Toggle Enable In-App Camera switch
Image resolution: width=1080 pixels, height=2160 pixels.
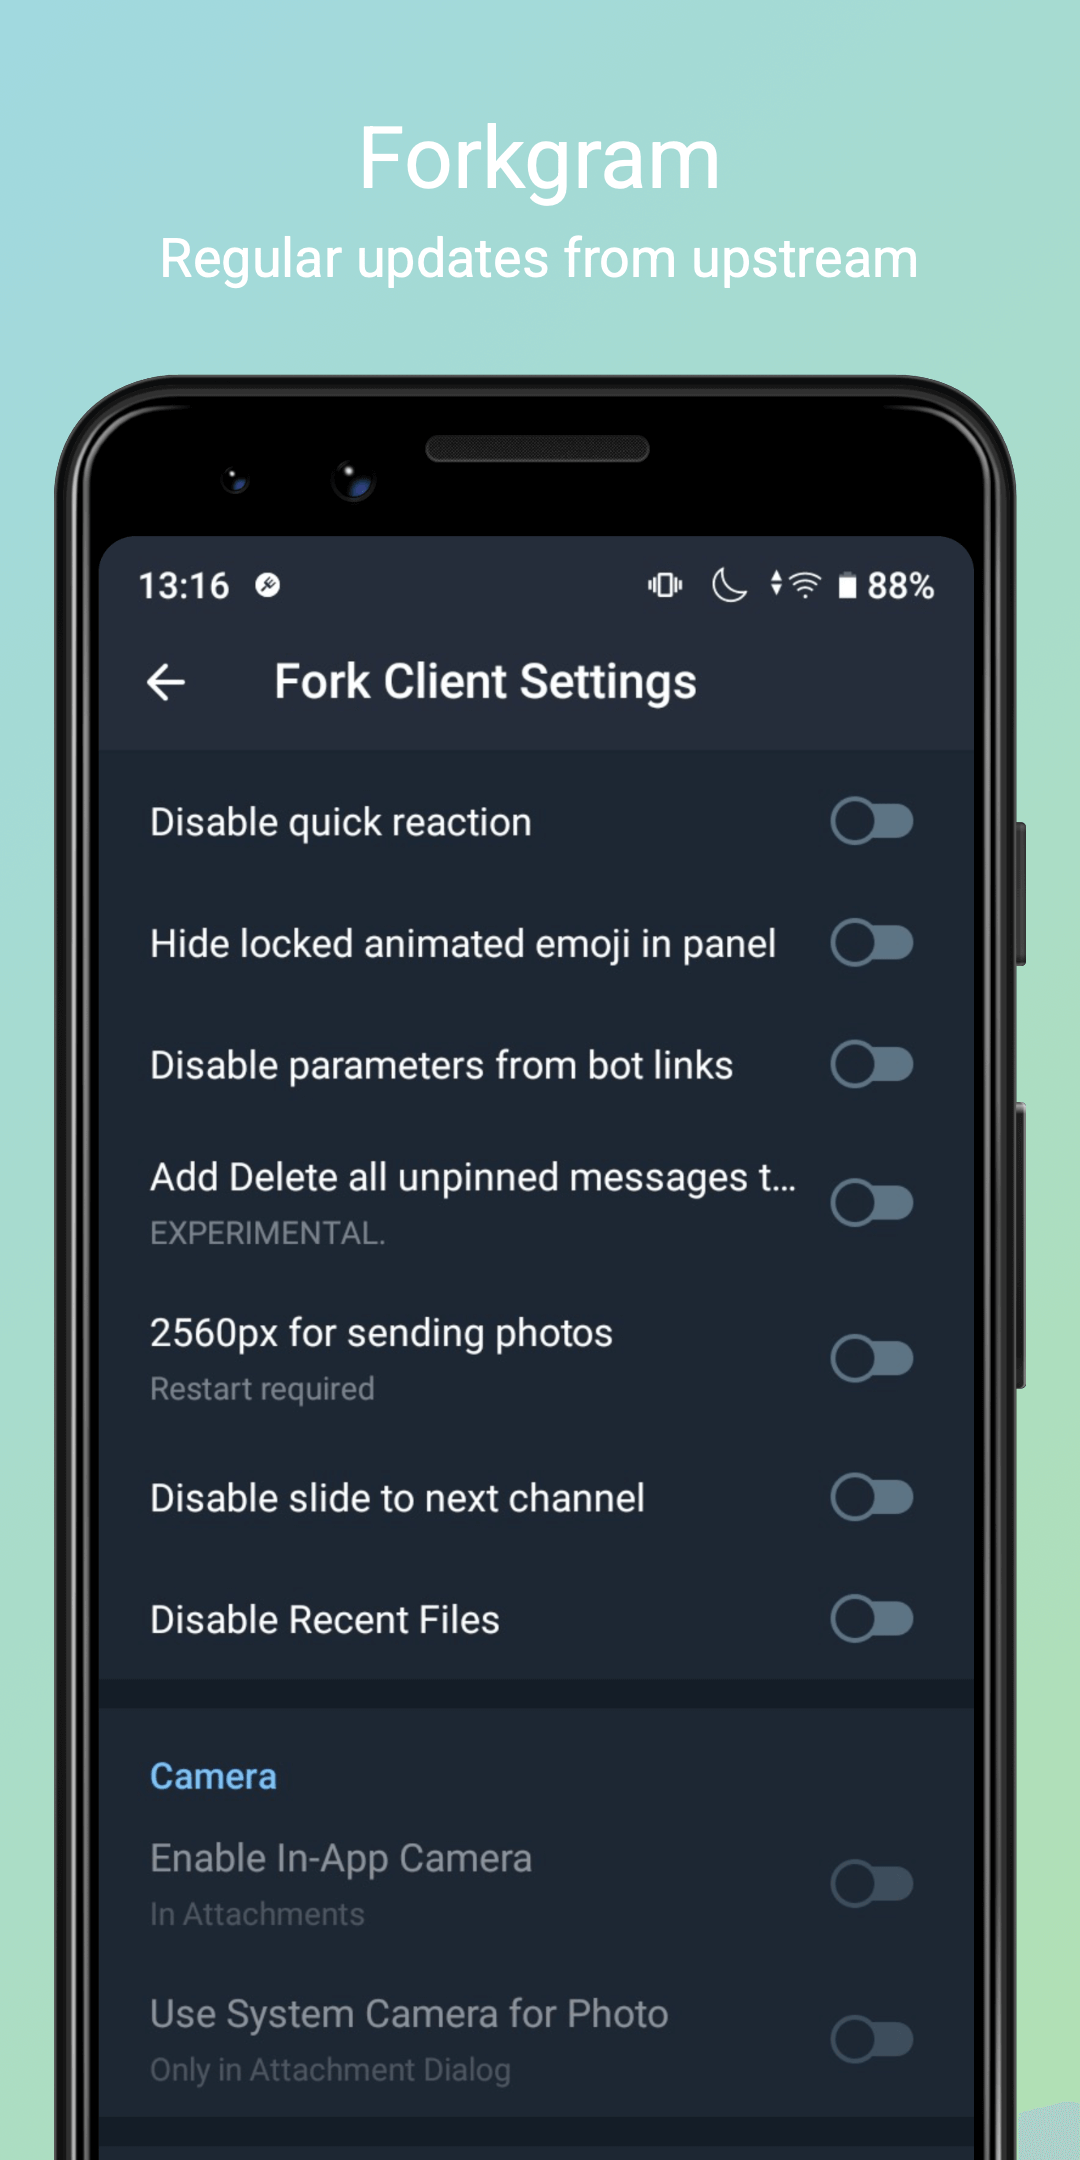872,1884
